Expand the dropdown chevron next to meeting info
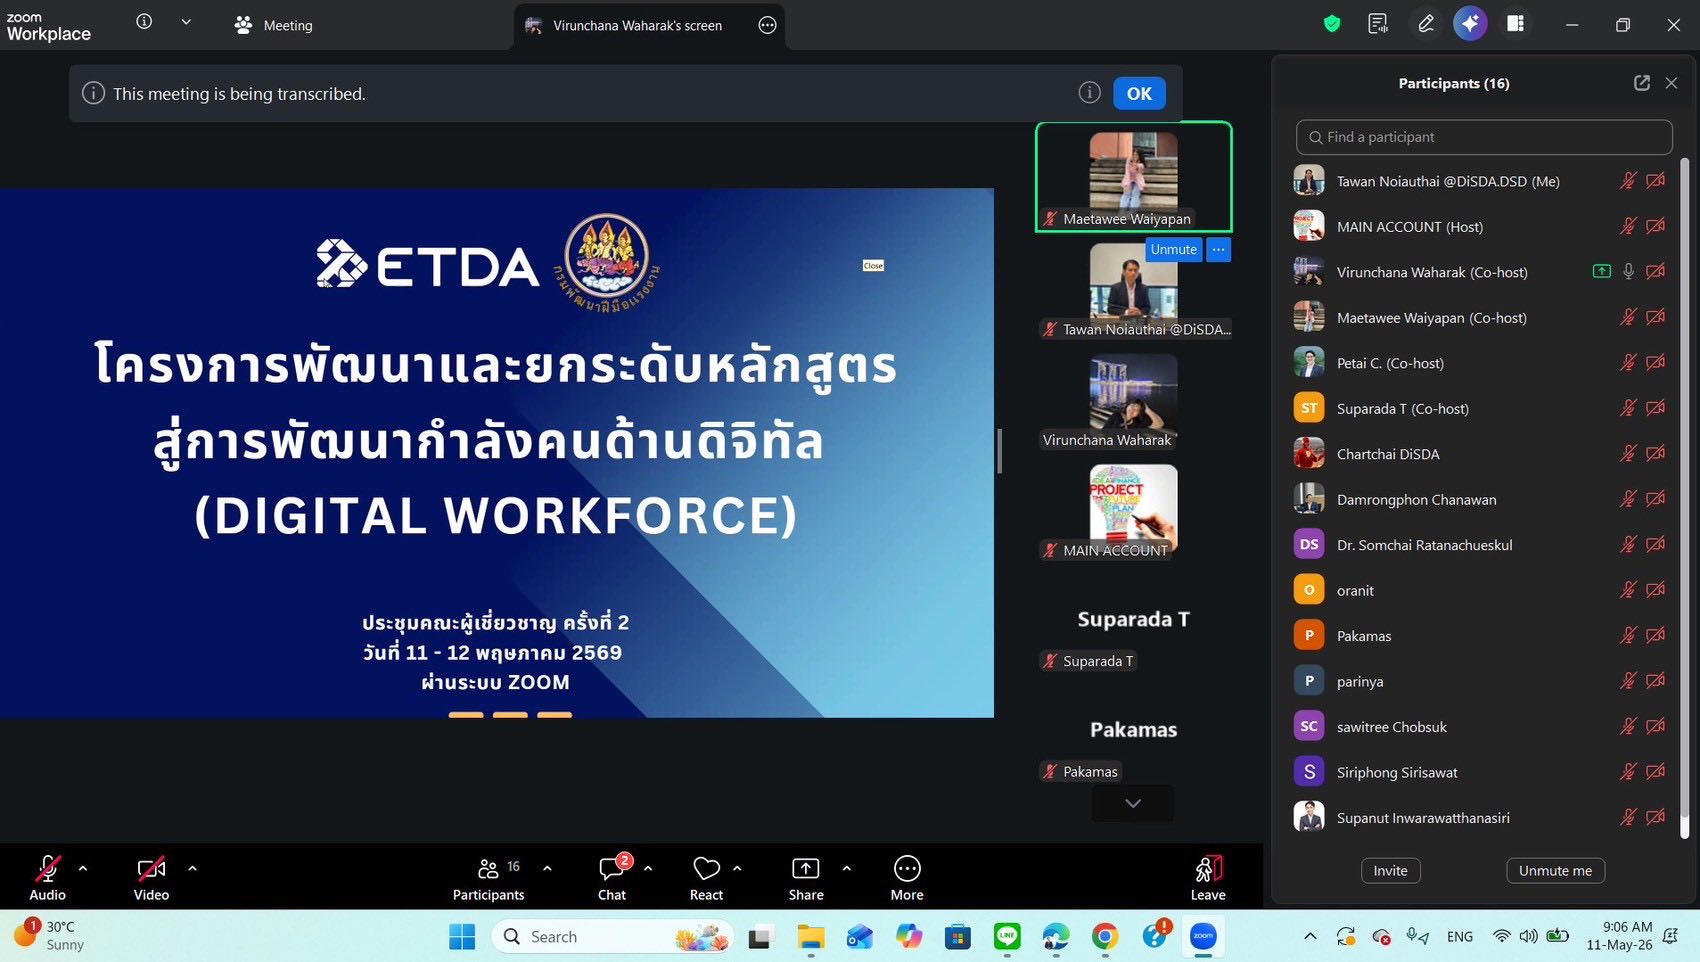1700x962 pixels. 186,22
